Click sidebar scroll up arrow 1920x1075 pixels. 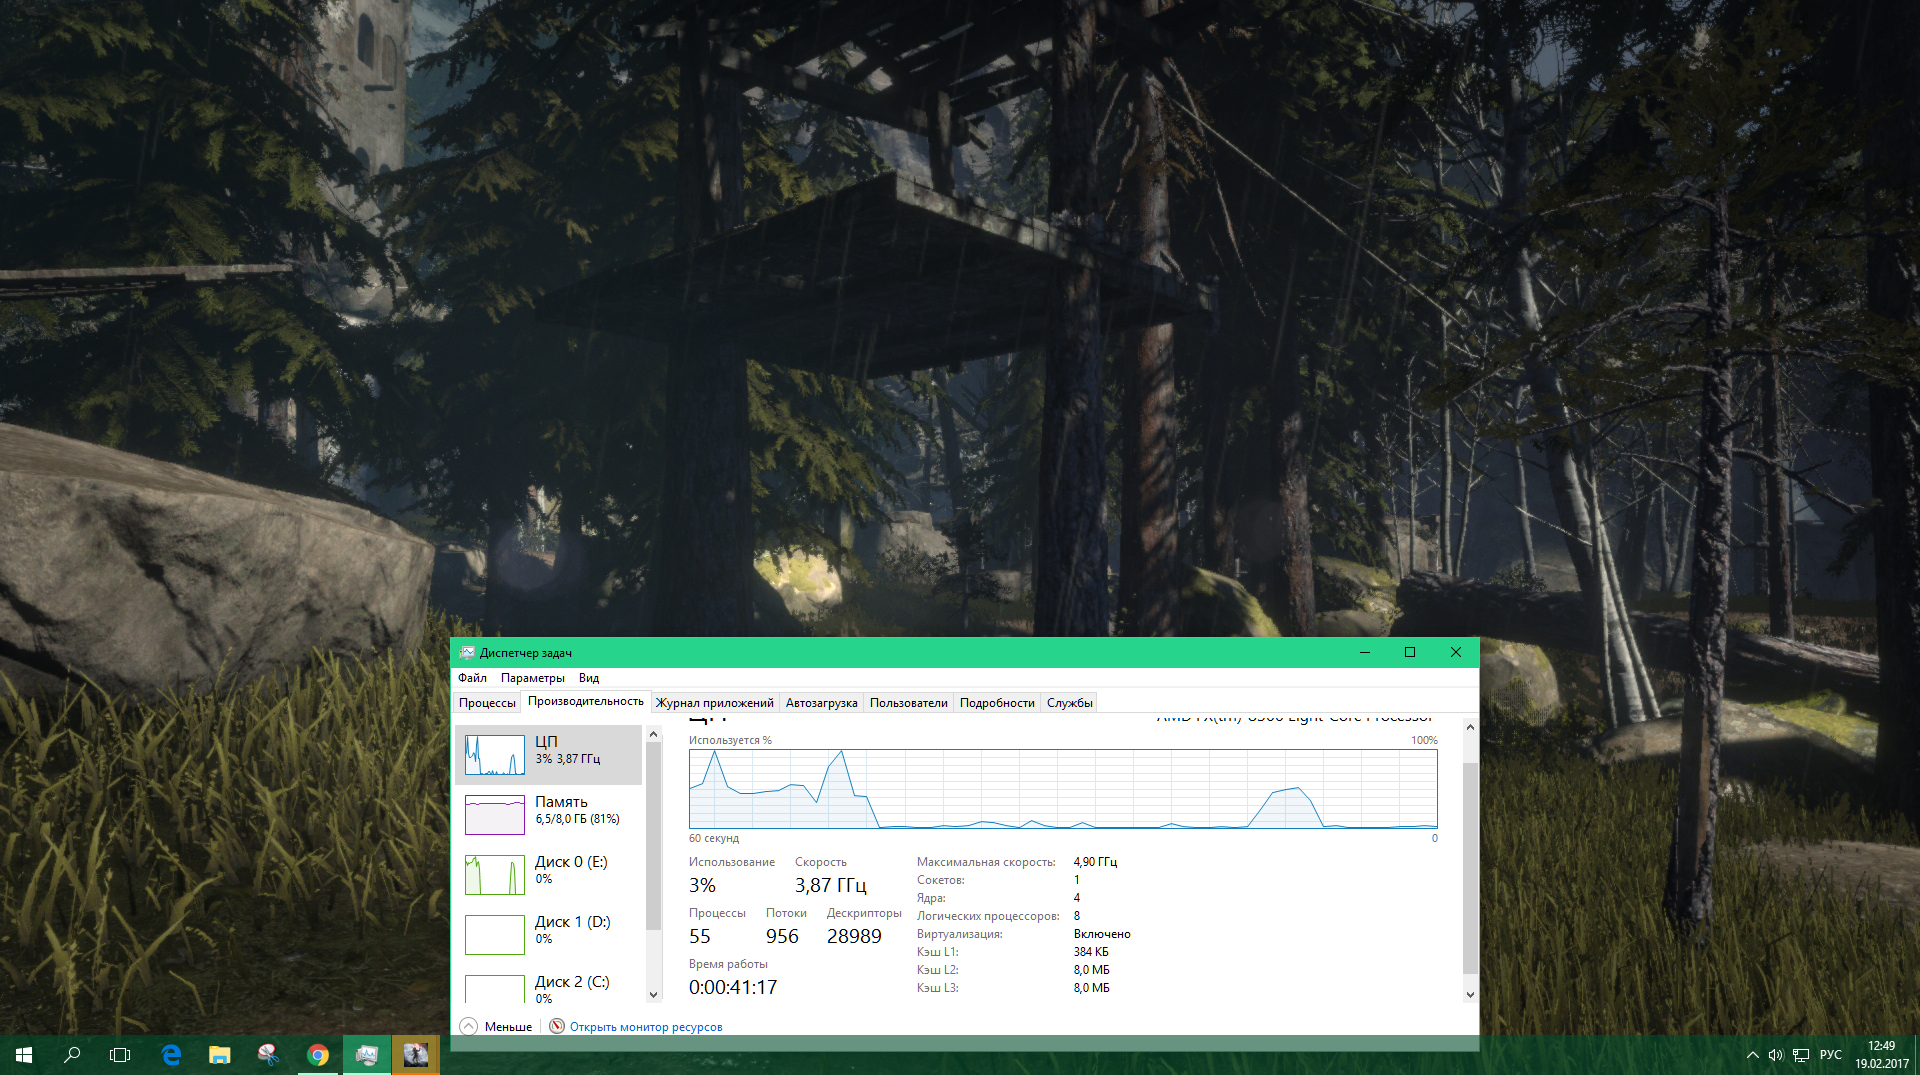pyautogui.click(x=654, y=734)
